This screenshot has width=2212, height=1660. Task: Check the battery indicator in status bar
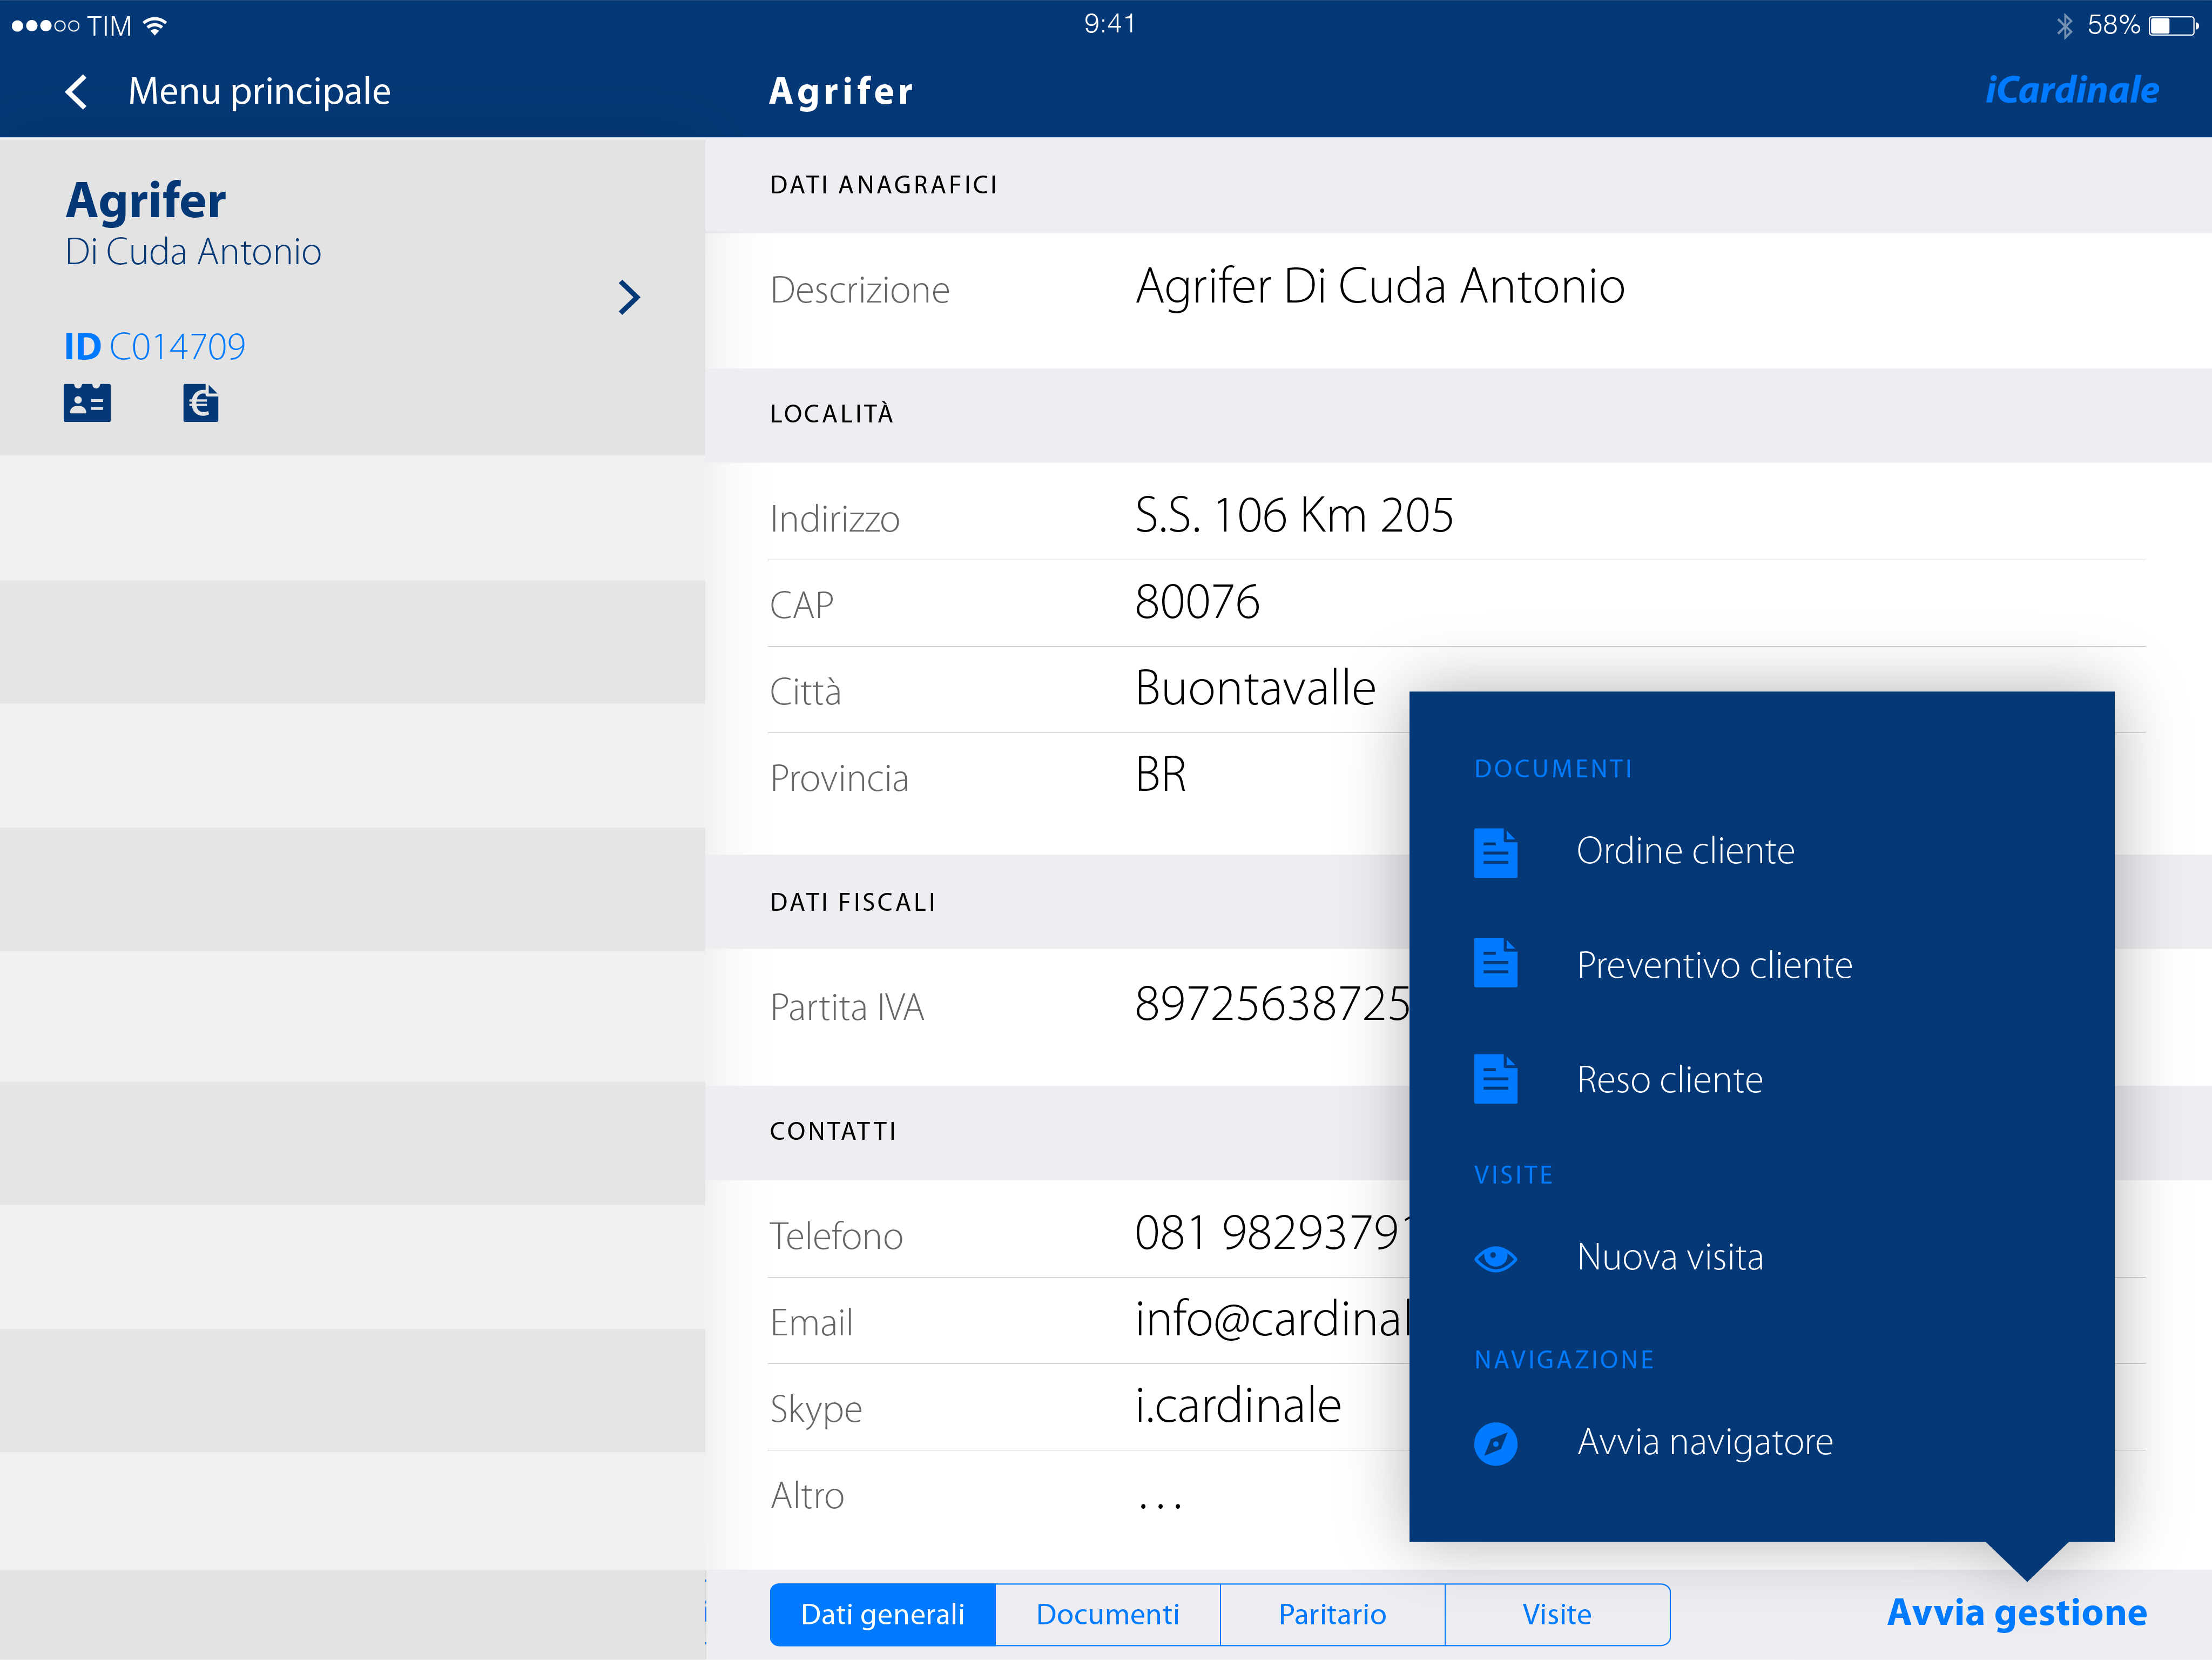click(x=2172, y=25)
